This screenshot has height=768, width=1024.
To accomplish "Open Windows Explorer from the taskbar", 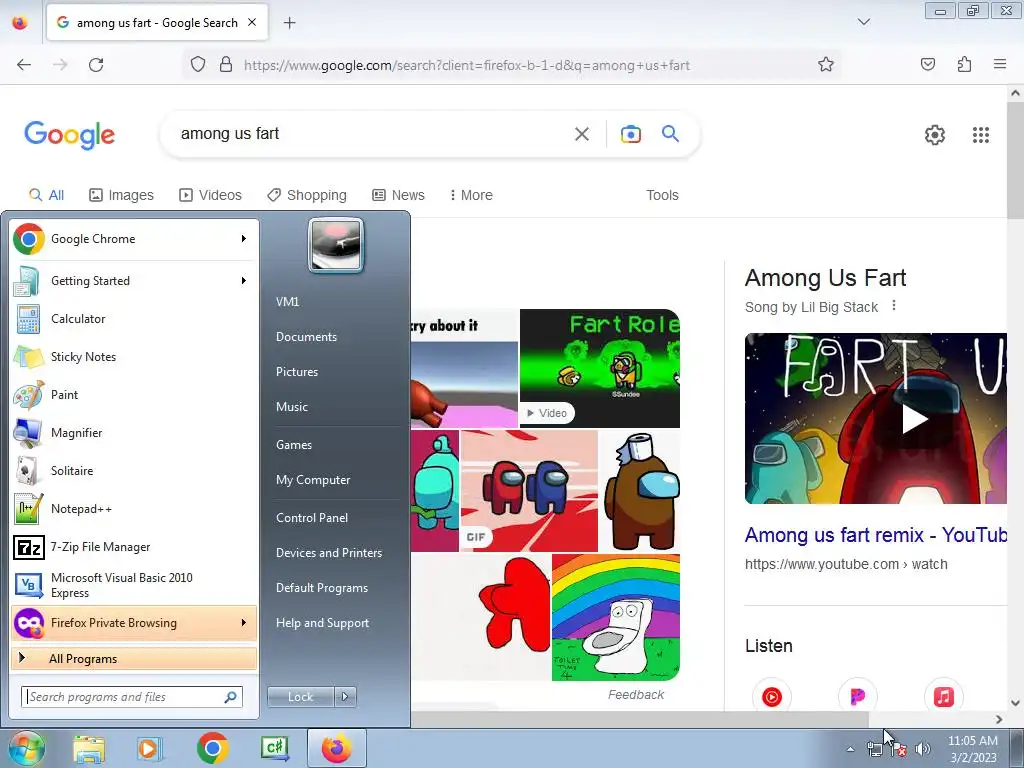I will point(89,748).
